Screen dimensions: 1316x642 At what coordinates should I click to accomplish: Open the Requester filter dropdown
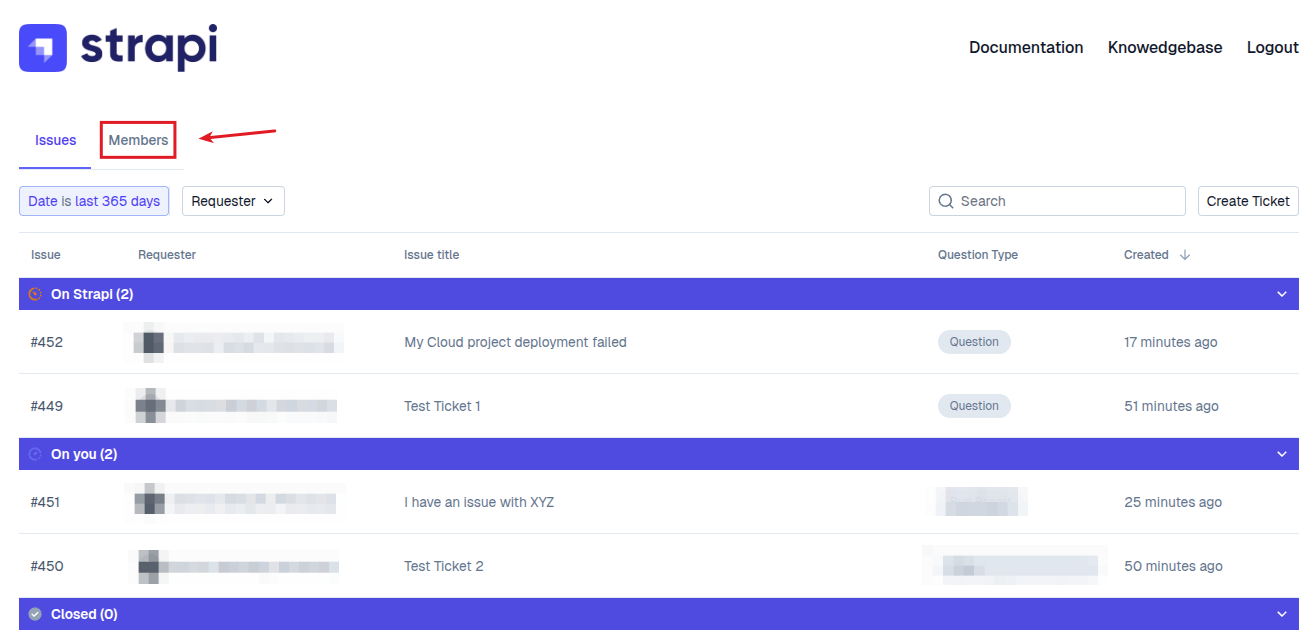(x=233, y=201)
